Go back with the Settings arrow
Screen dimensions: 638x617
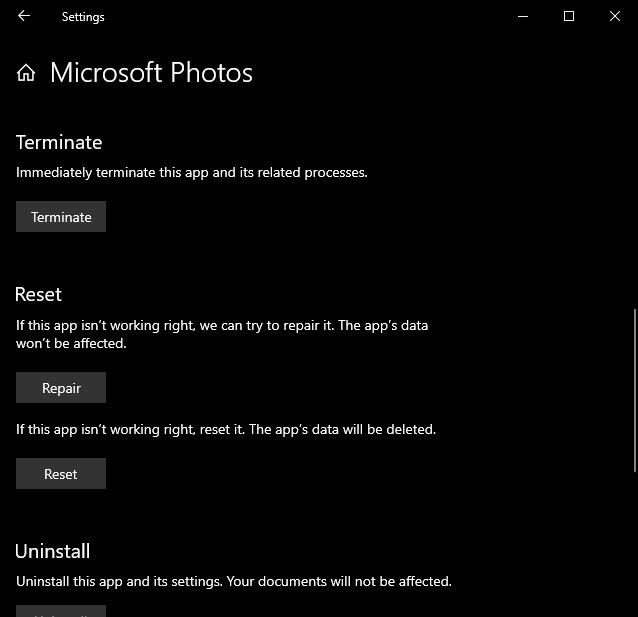[x=24, y=16]
